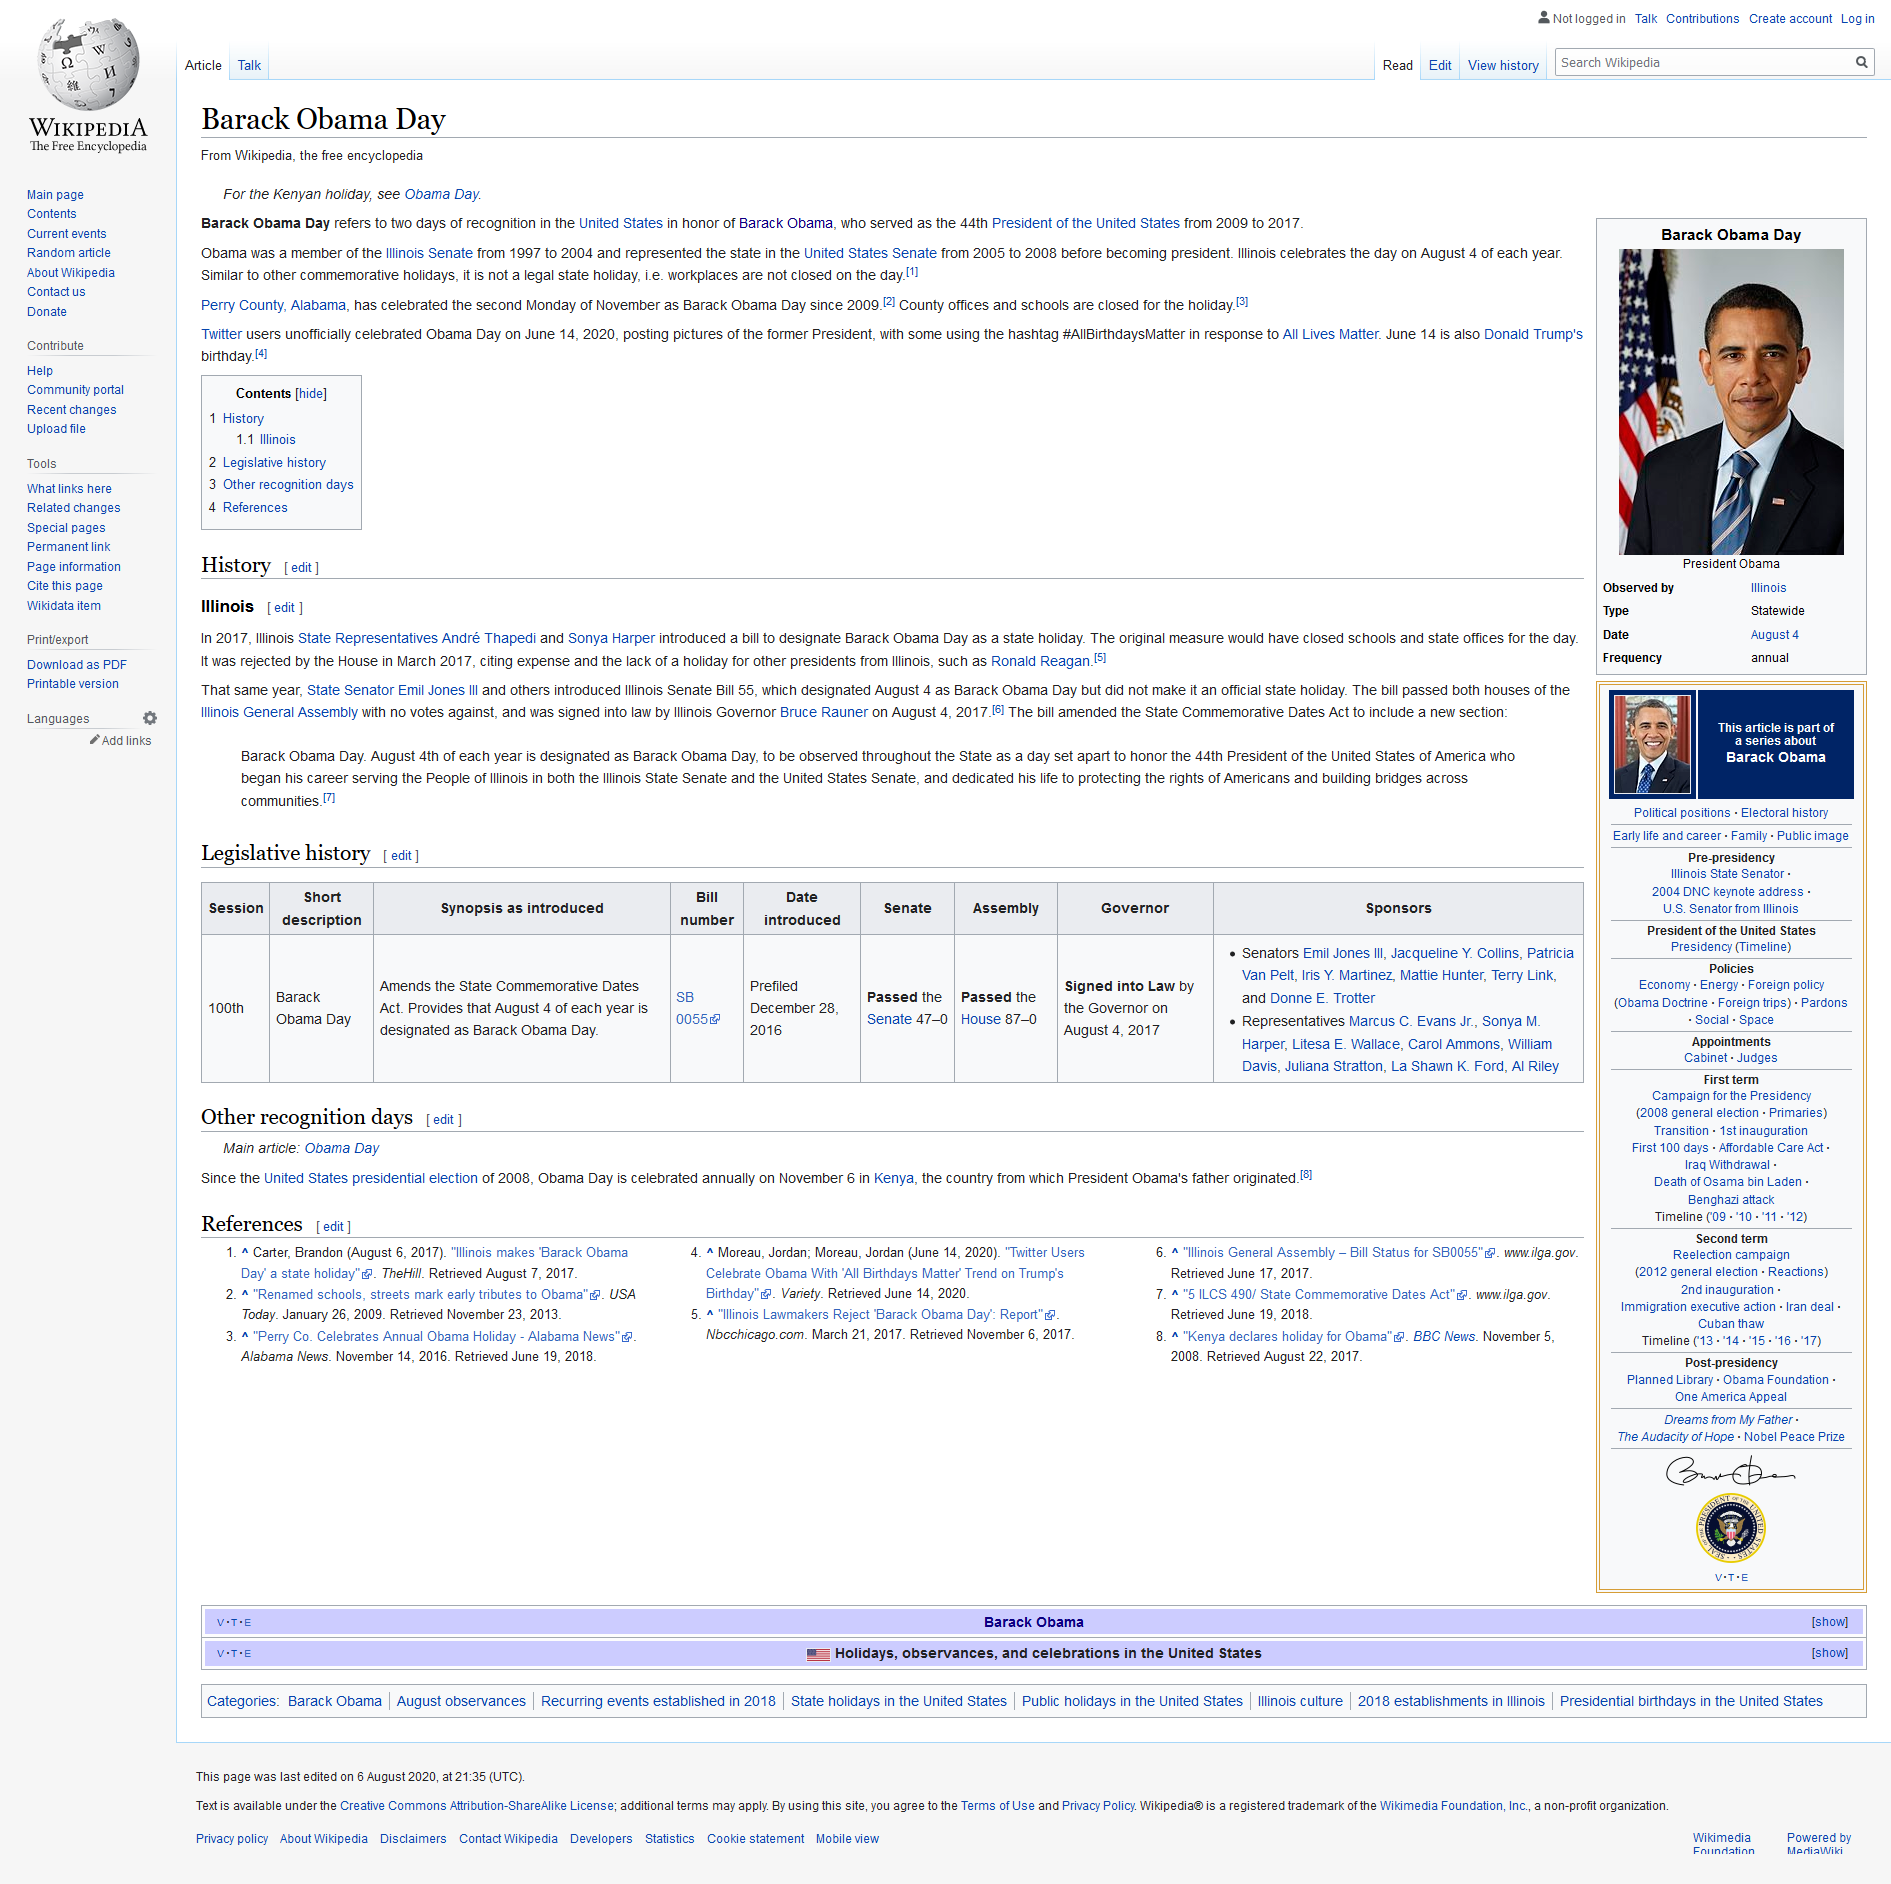The height and width of the screenshot is (1884, 1891).
Task: Open language settings gear icon
Action: tap(150, 718)
